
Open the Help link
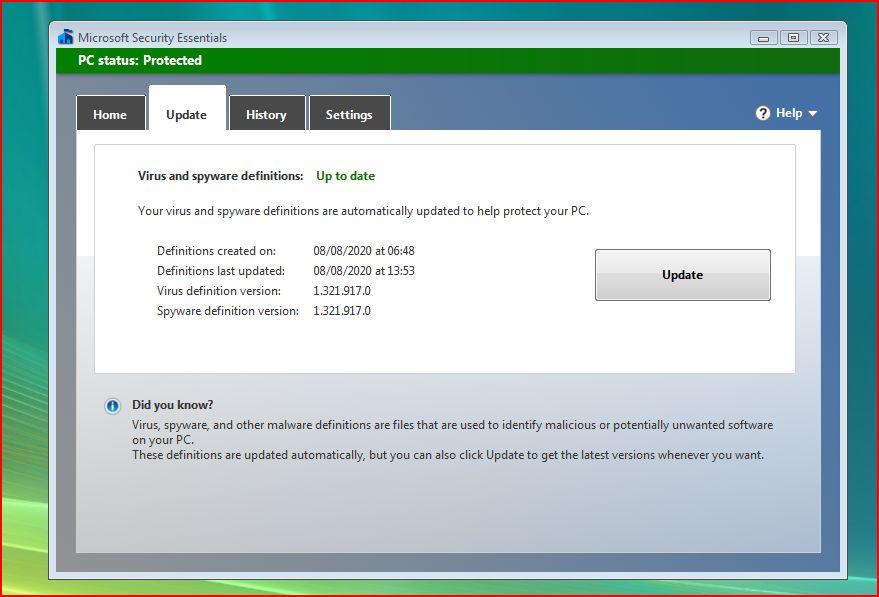pos(789,113)
